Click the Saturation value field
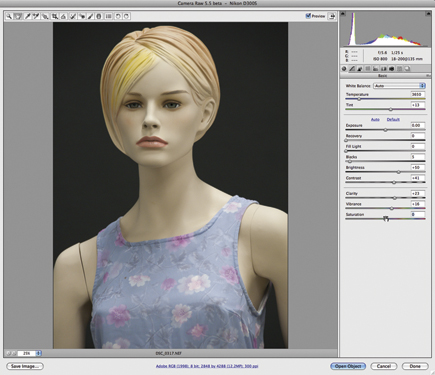This screenshot has height=375, width=435. [x=418, y=214]
